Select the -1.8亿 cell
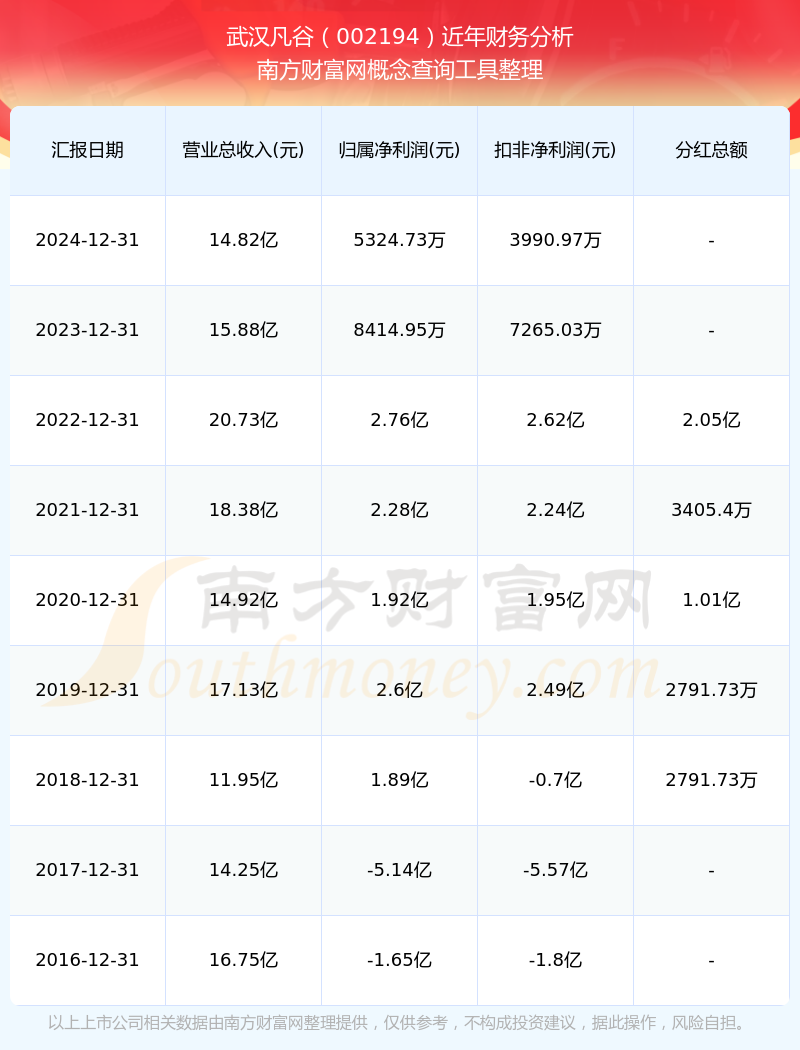800x1050 pixels. 555,960
